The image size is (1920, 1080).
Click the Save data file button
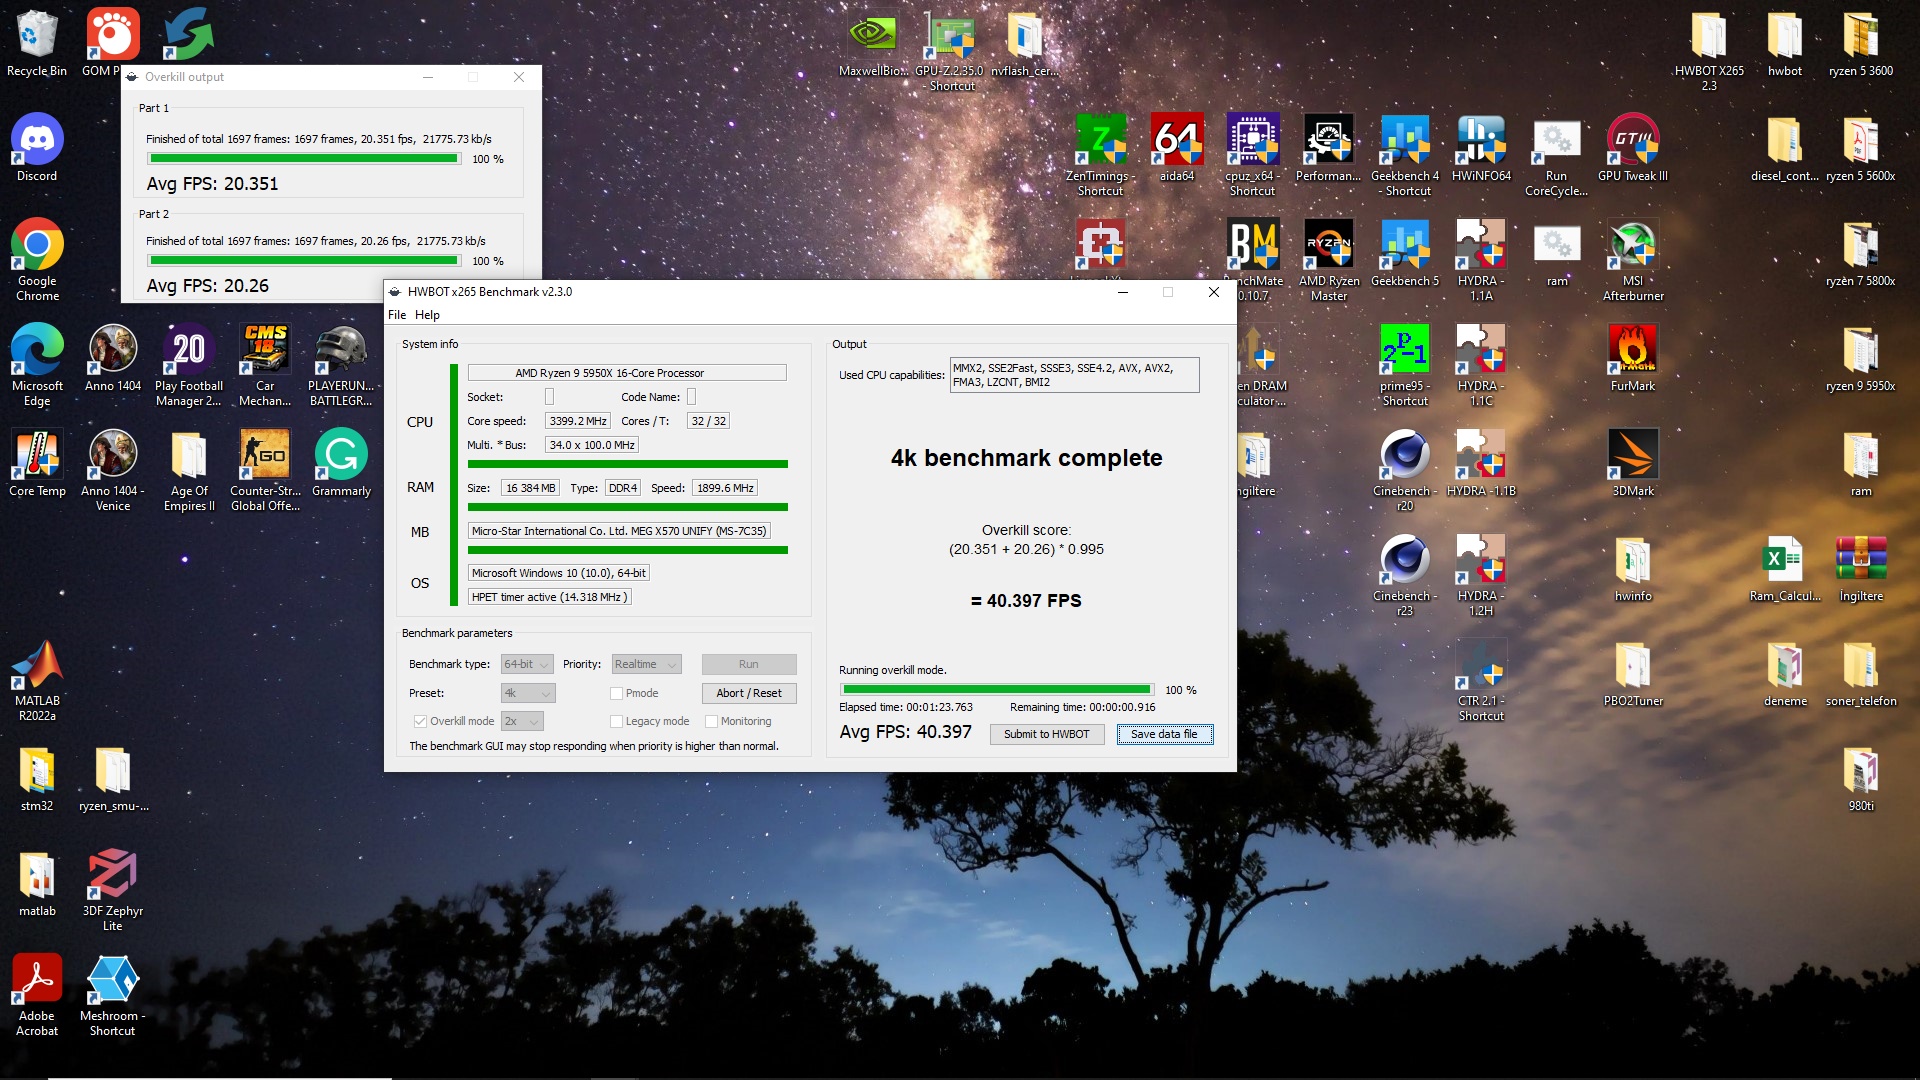tap(1164, 734)
